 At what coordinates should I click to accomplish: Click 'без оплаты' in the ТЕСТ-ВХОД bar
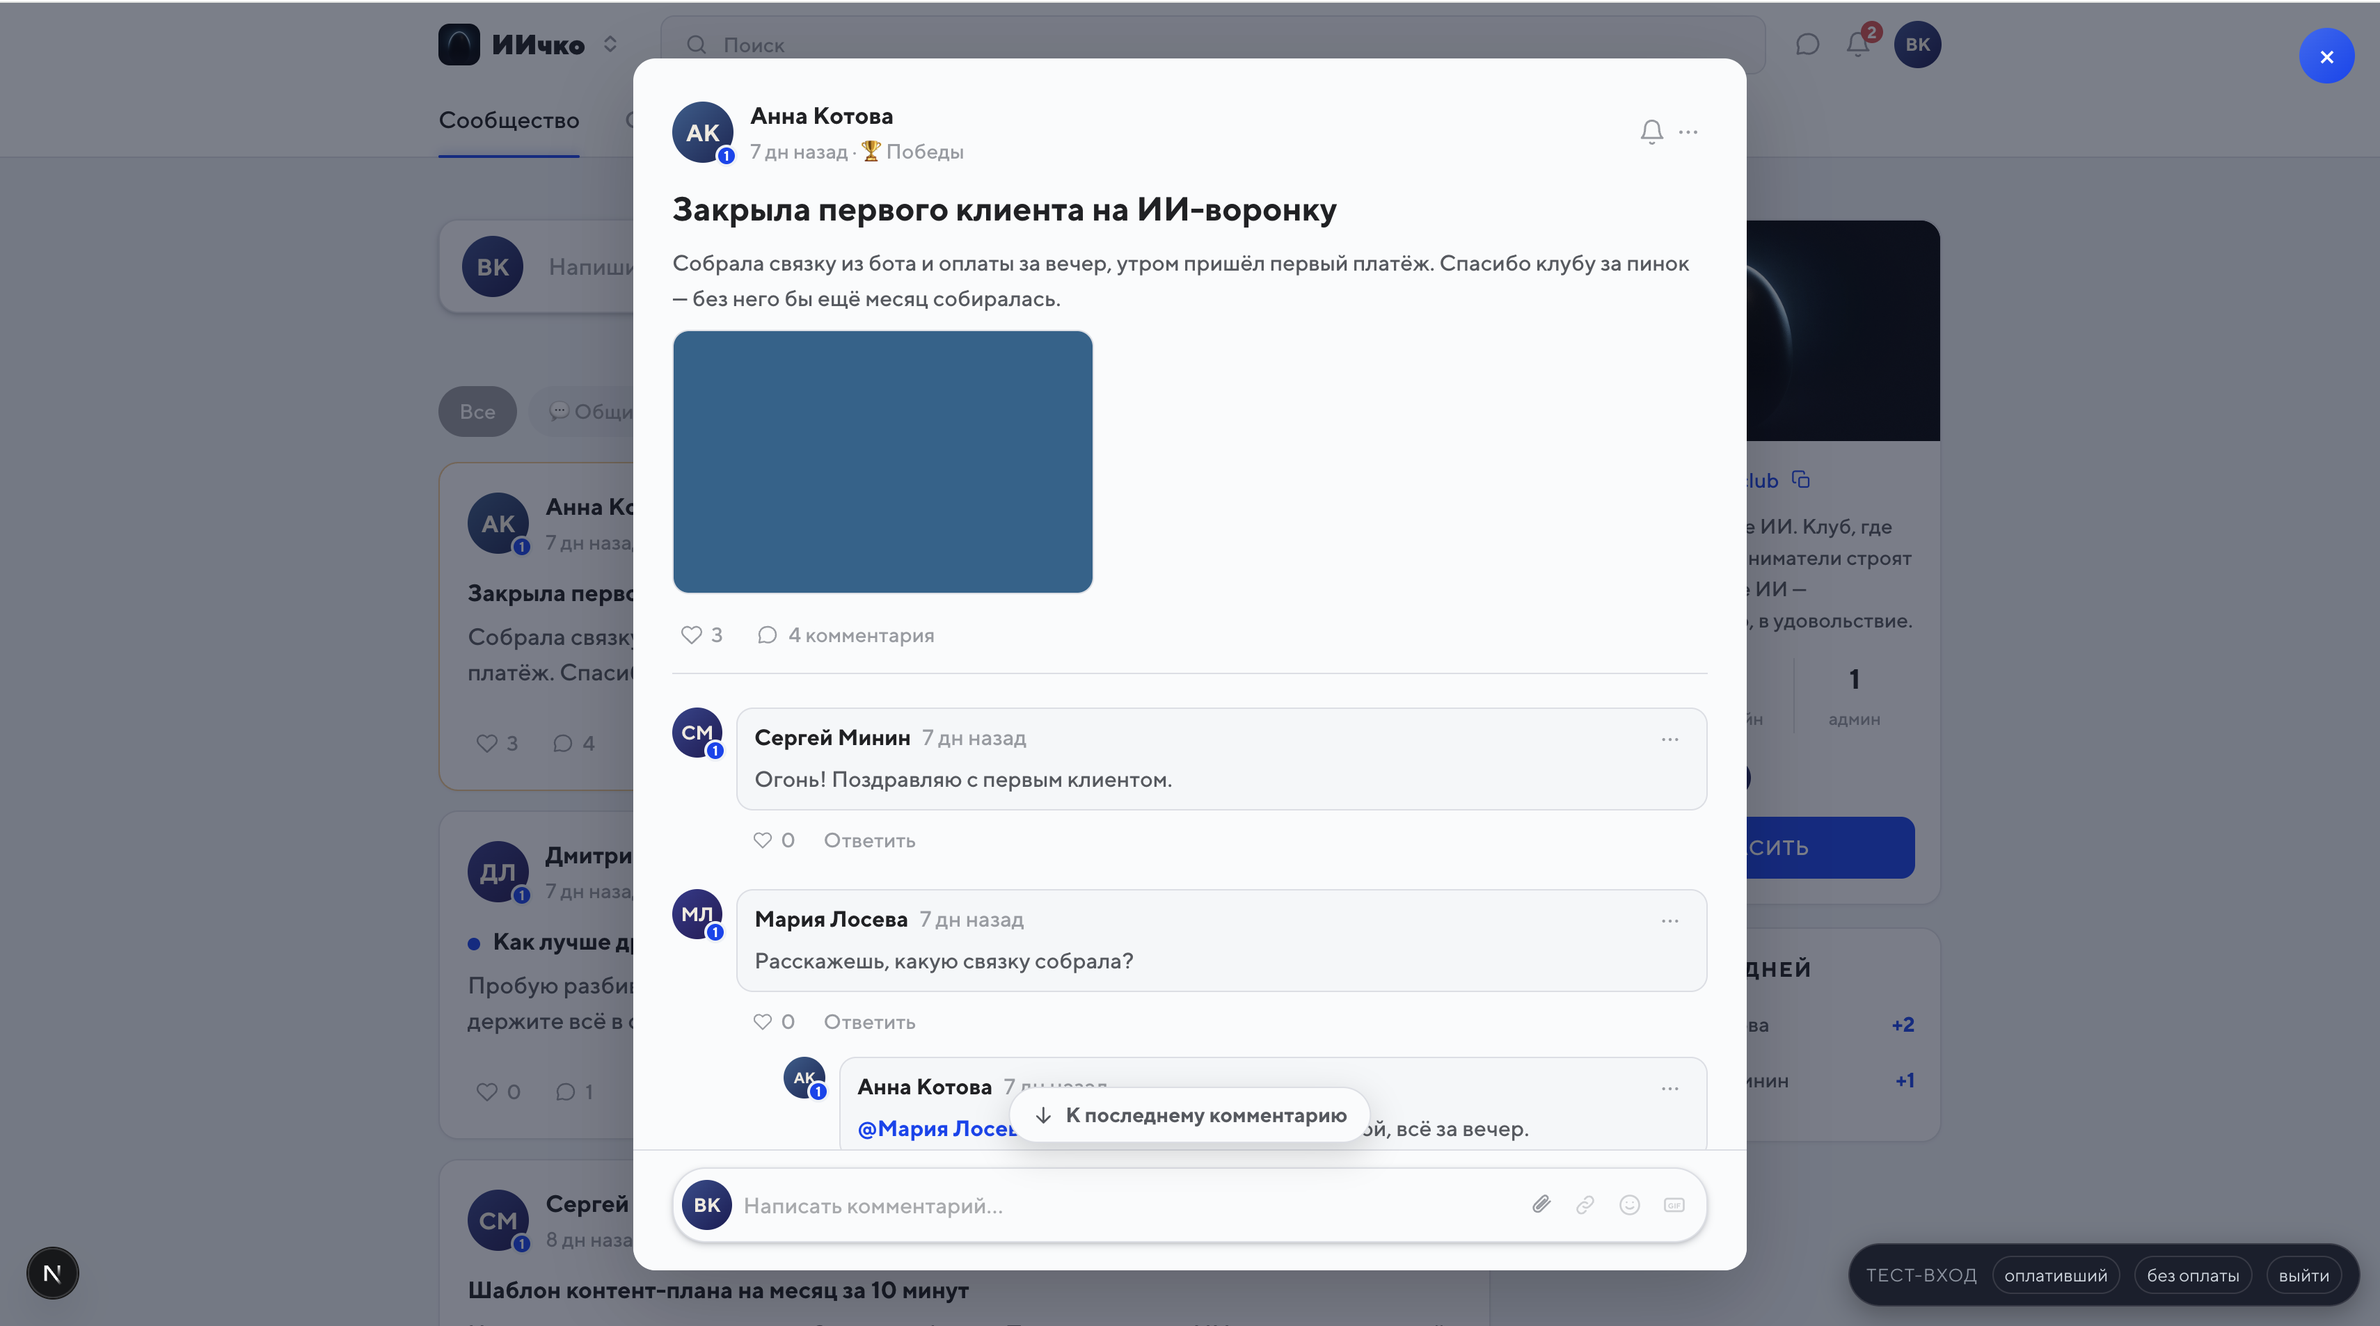pyautogui.click(x=2192, y=1275)
